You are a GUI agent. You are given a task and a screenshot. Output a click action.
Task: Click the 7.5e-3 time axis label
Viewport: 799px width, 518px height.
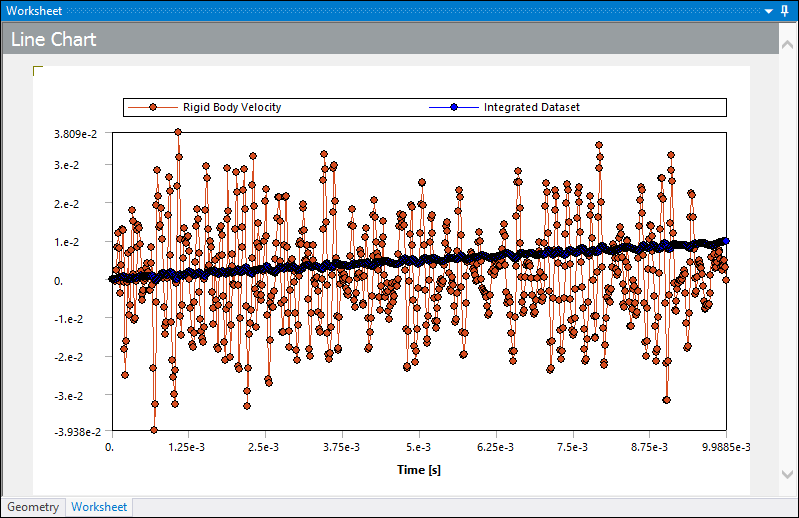(x=572, y=447)
